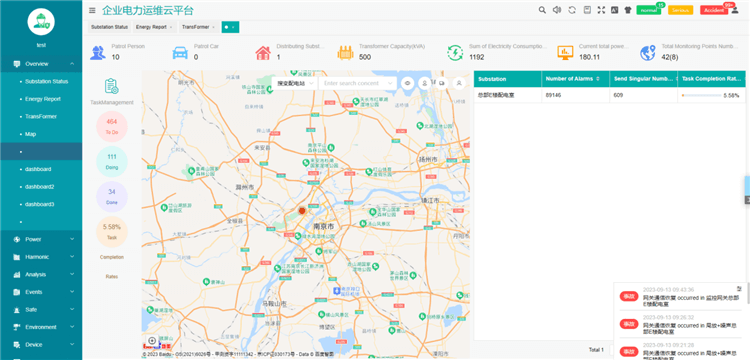750x360 pixels.
Task: Change language with the A translate icon
Action: click(615, 10)
